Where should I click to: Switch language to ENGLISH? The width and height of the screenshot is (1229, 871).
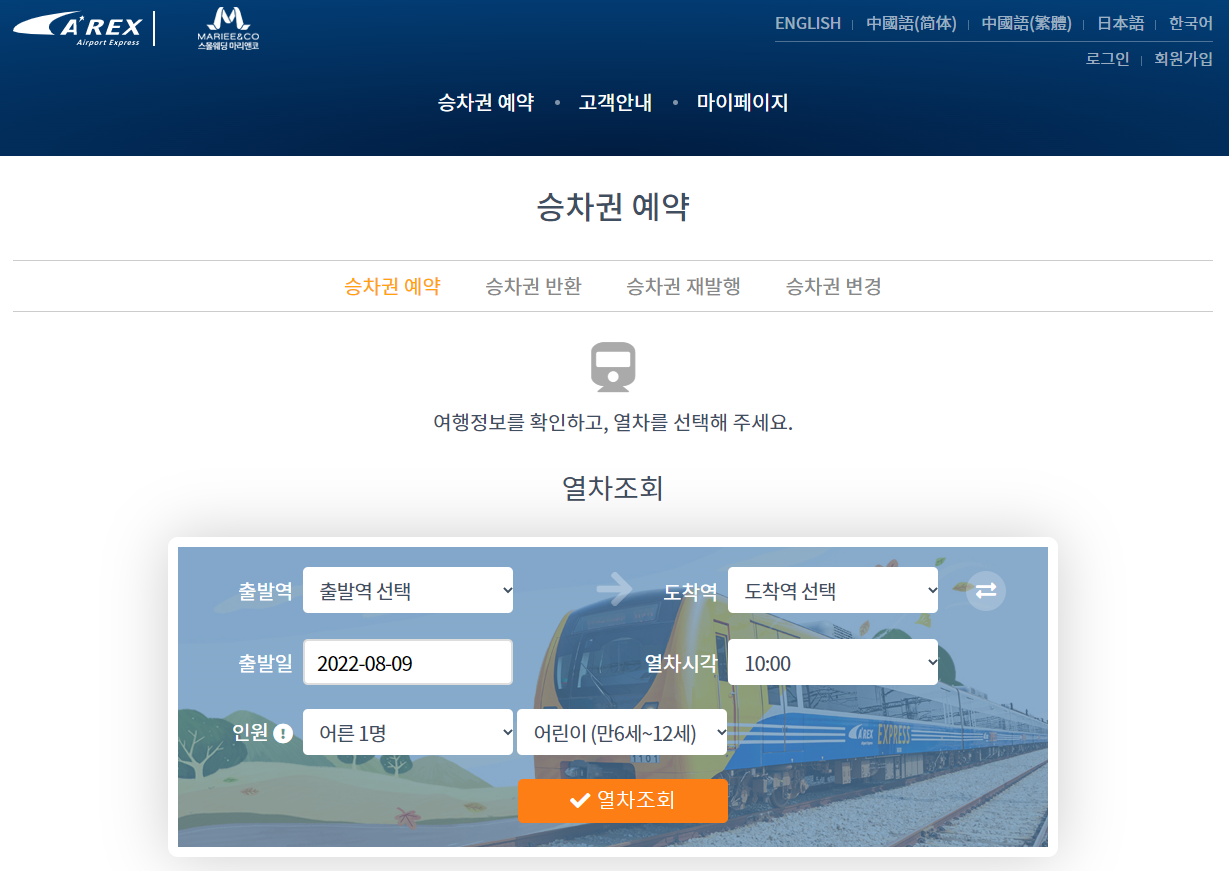[808, 23]
